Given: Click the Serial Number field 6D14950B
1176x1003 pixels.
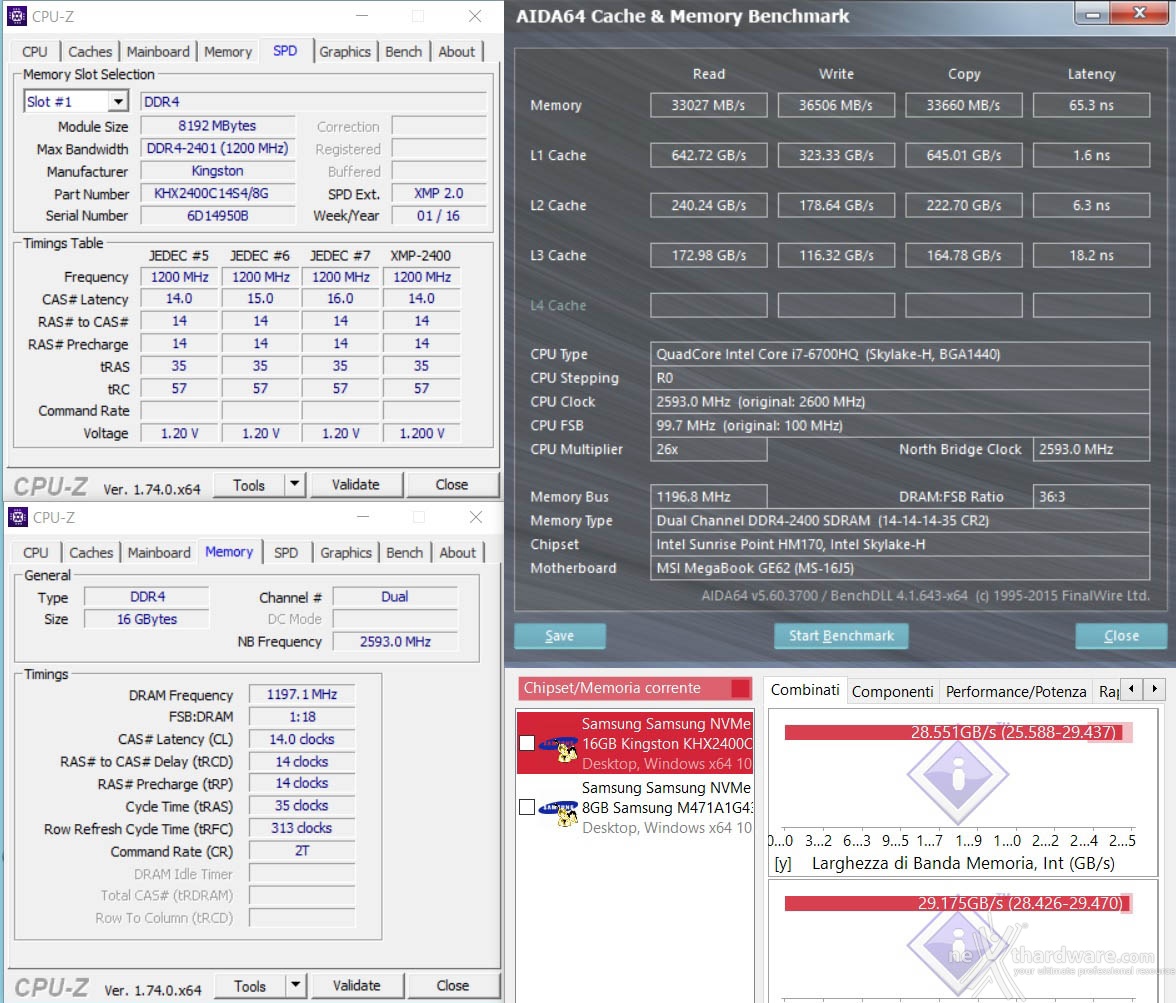Looking at the screenshot, I should tap(218, 215).
